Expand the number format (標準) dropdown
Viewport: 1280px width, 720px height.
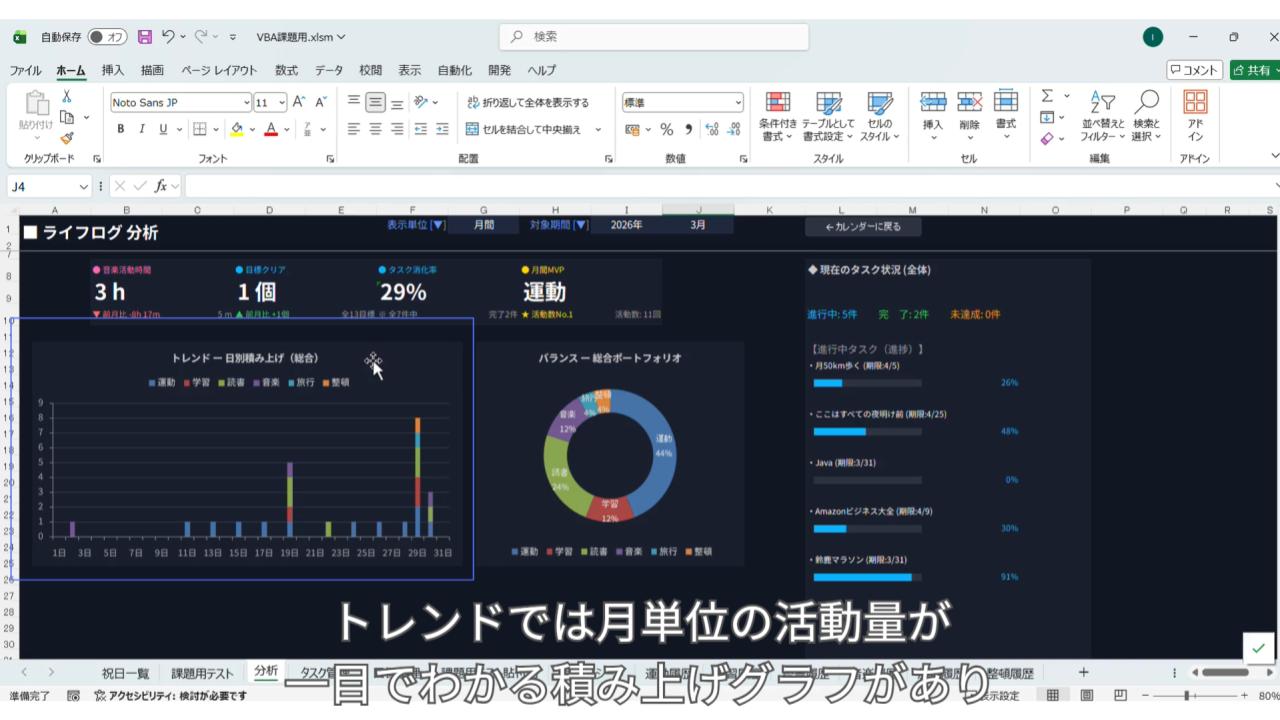pyautogui.click(x=738, y=102)
